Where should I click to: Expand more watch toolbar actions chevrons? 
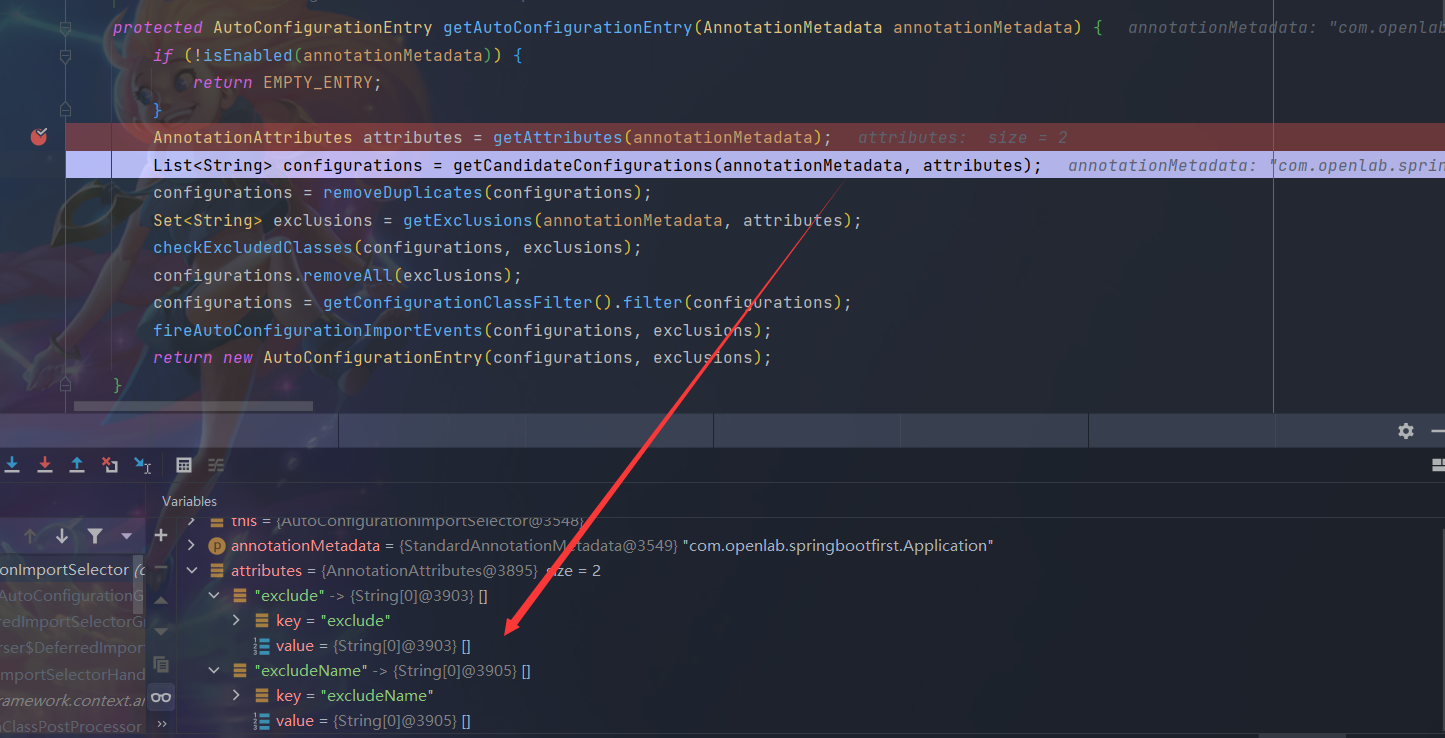pyautogui.click(x=161, y=725)
